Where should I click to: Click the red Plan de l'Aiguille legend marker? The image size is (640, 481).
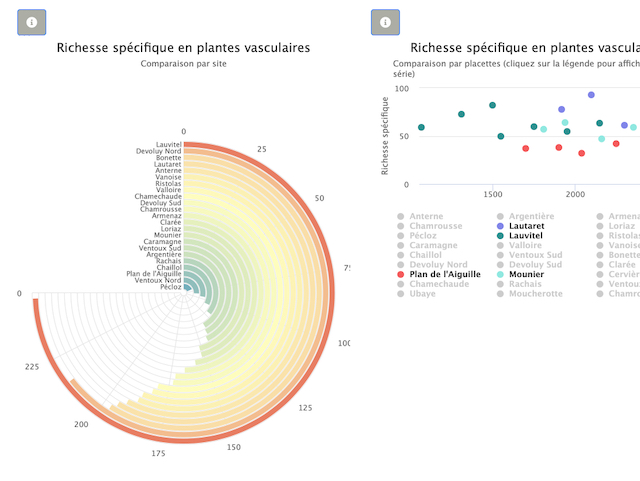click(401, 274)
